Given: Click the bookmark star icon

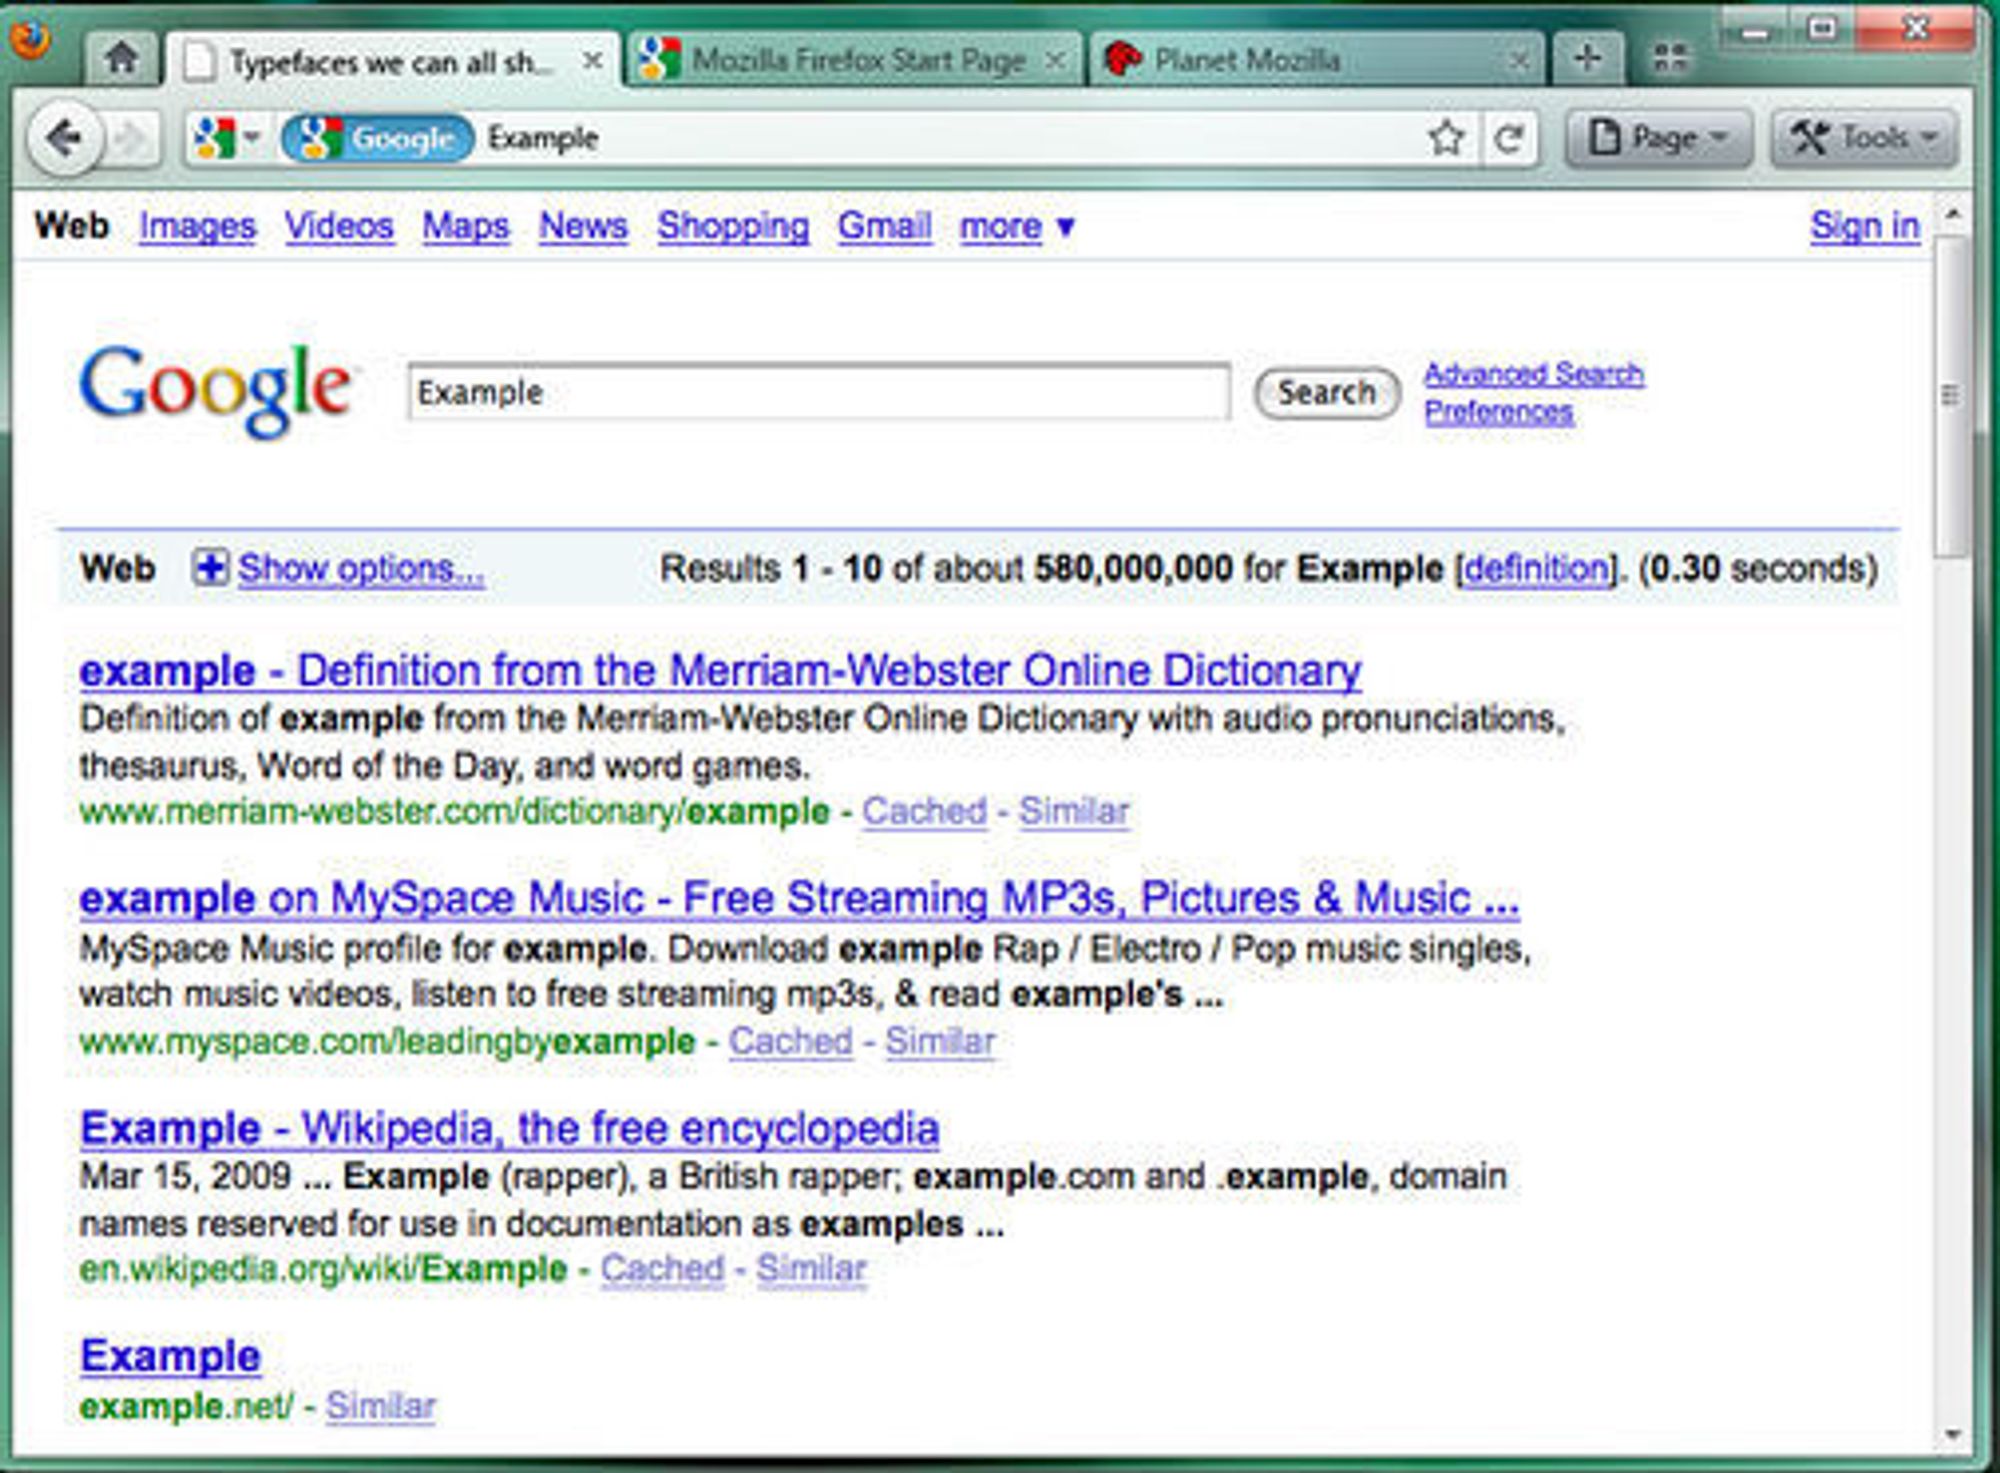Looking at the screenshot, I should [1446, 138].
